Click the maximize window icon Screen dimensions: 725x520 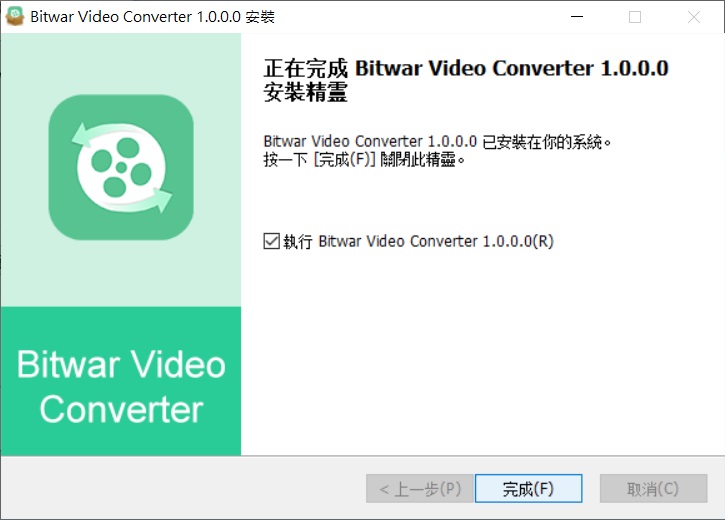635,17
